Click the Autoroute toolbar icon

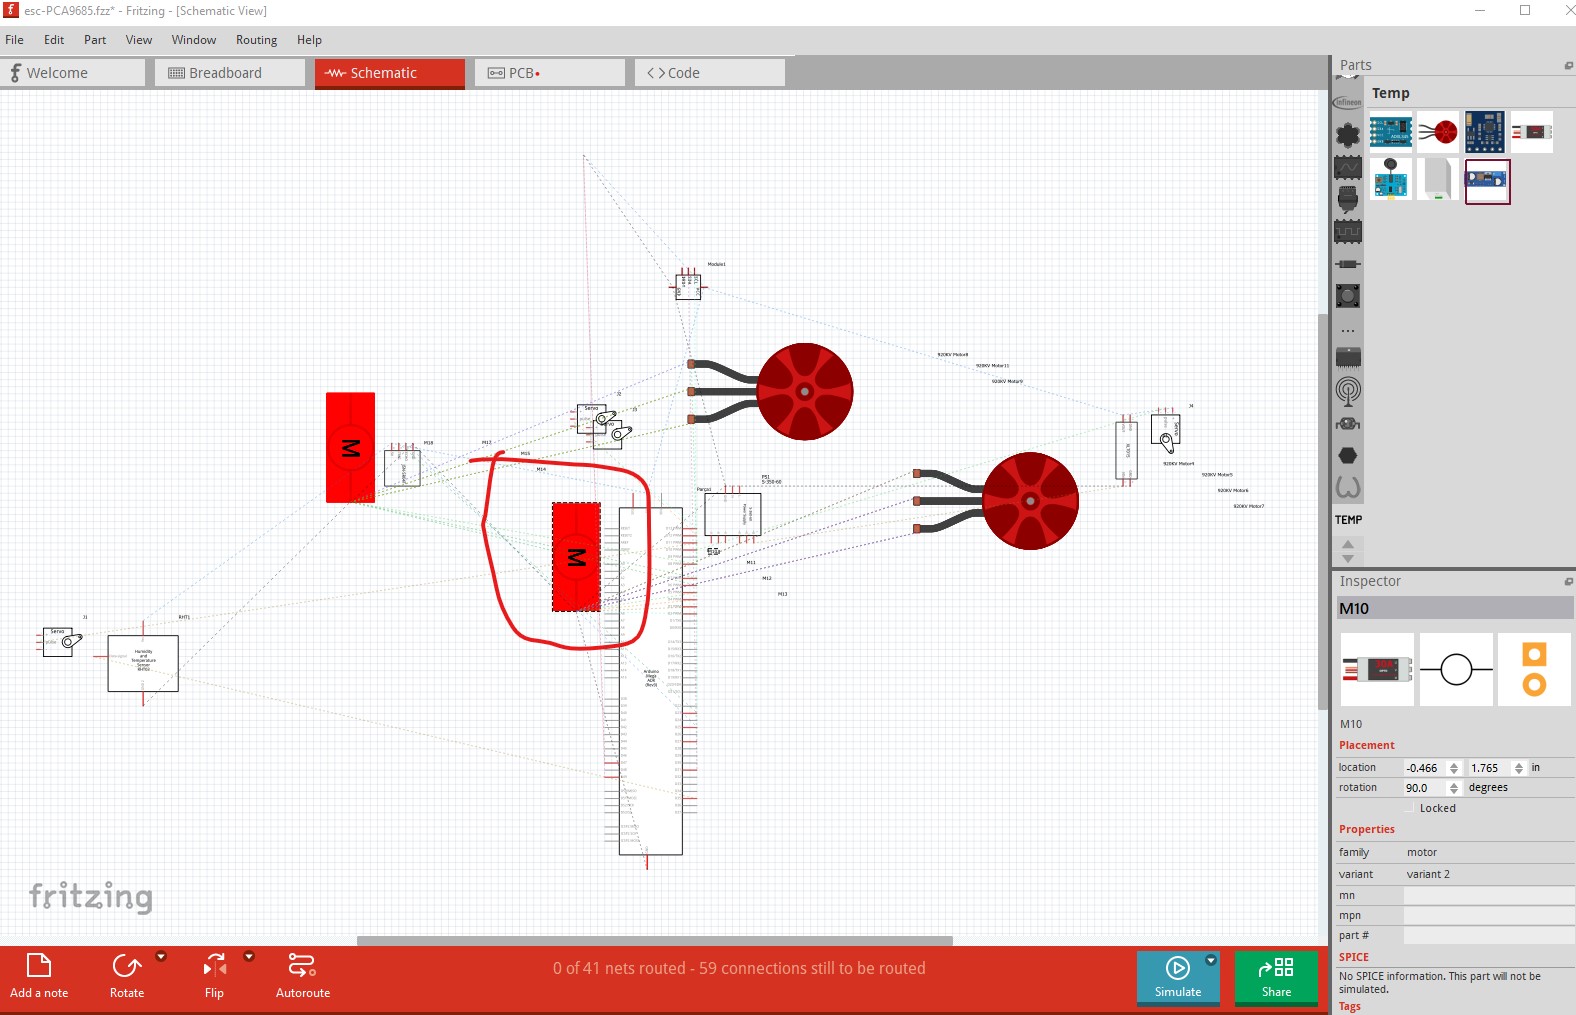[x=301, y=965]
